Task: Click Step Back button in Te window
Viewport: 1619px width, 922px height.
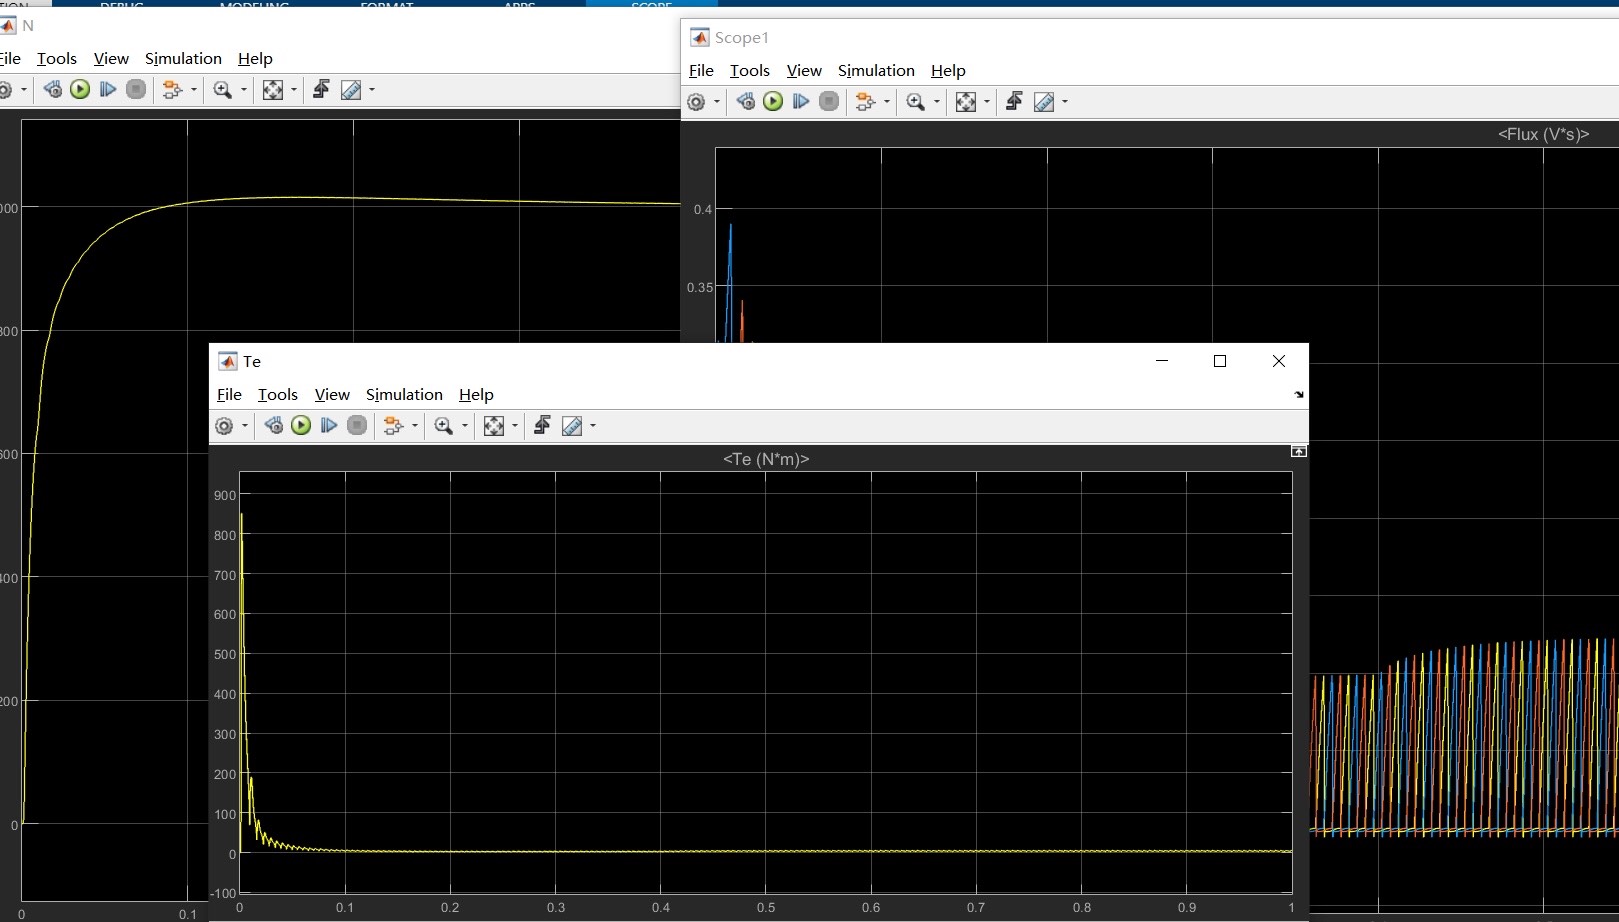Action: tap(273, 426)
